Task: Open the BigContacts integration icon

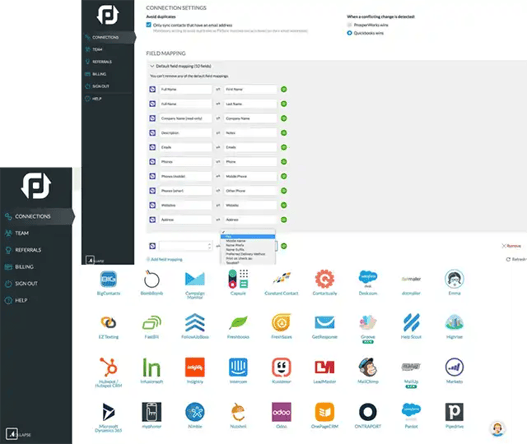Action: (x=108, y=279)
